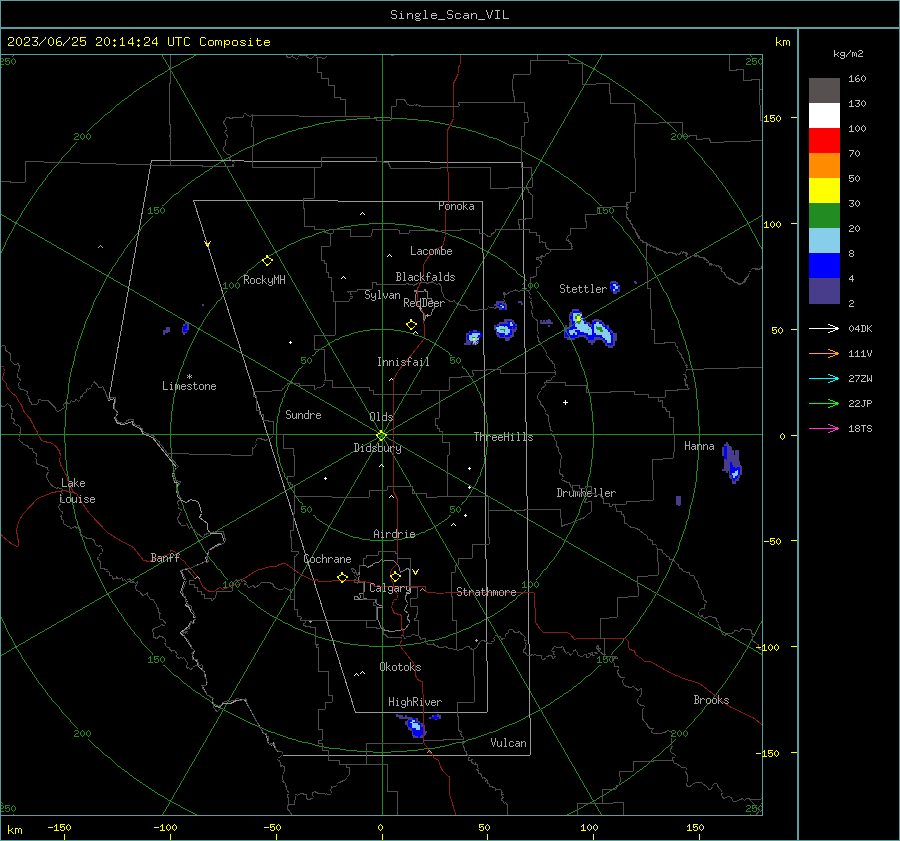Image resolution: width=900 pixels, height=841 pixels.
Task: Select the orange 50-70 legend color
Action: 824,166
